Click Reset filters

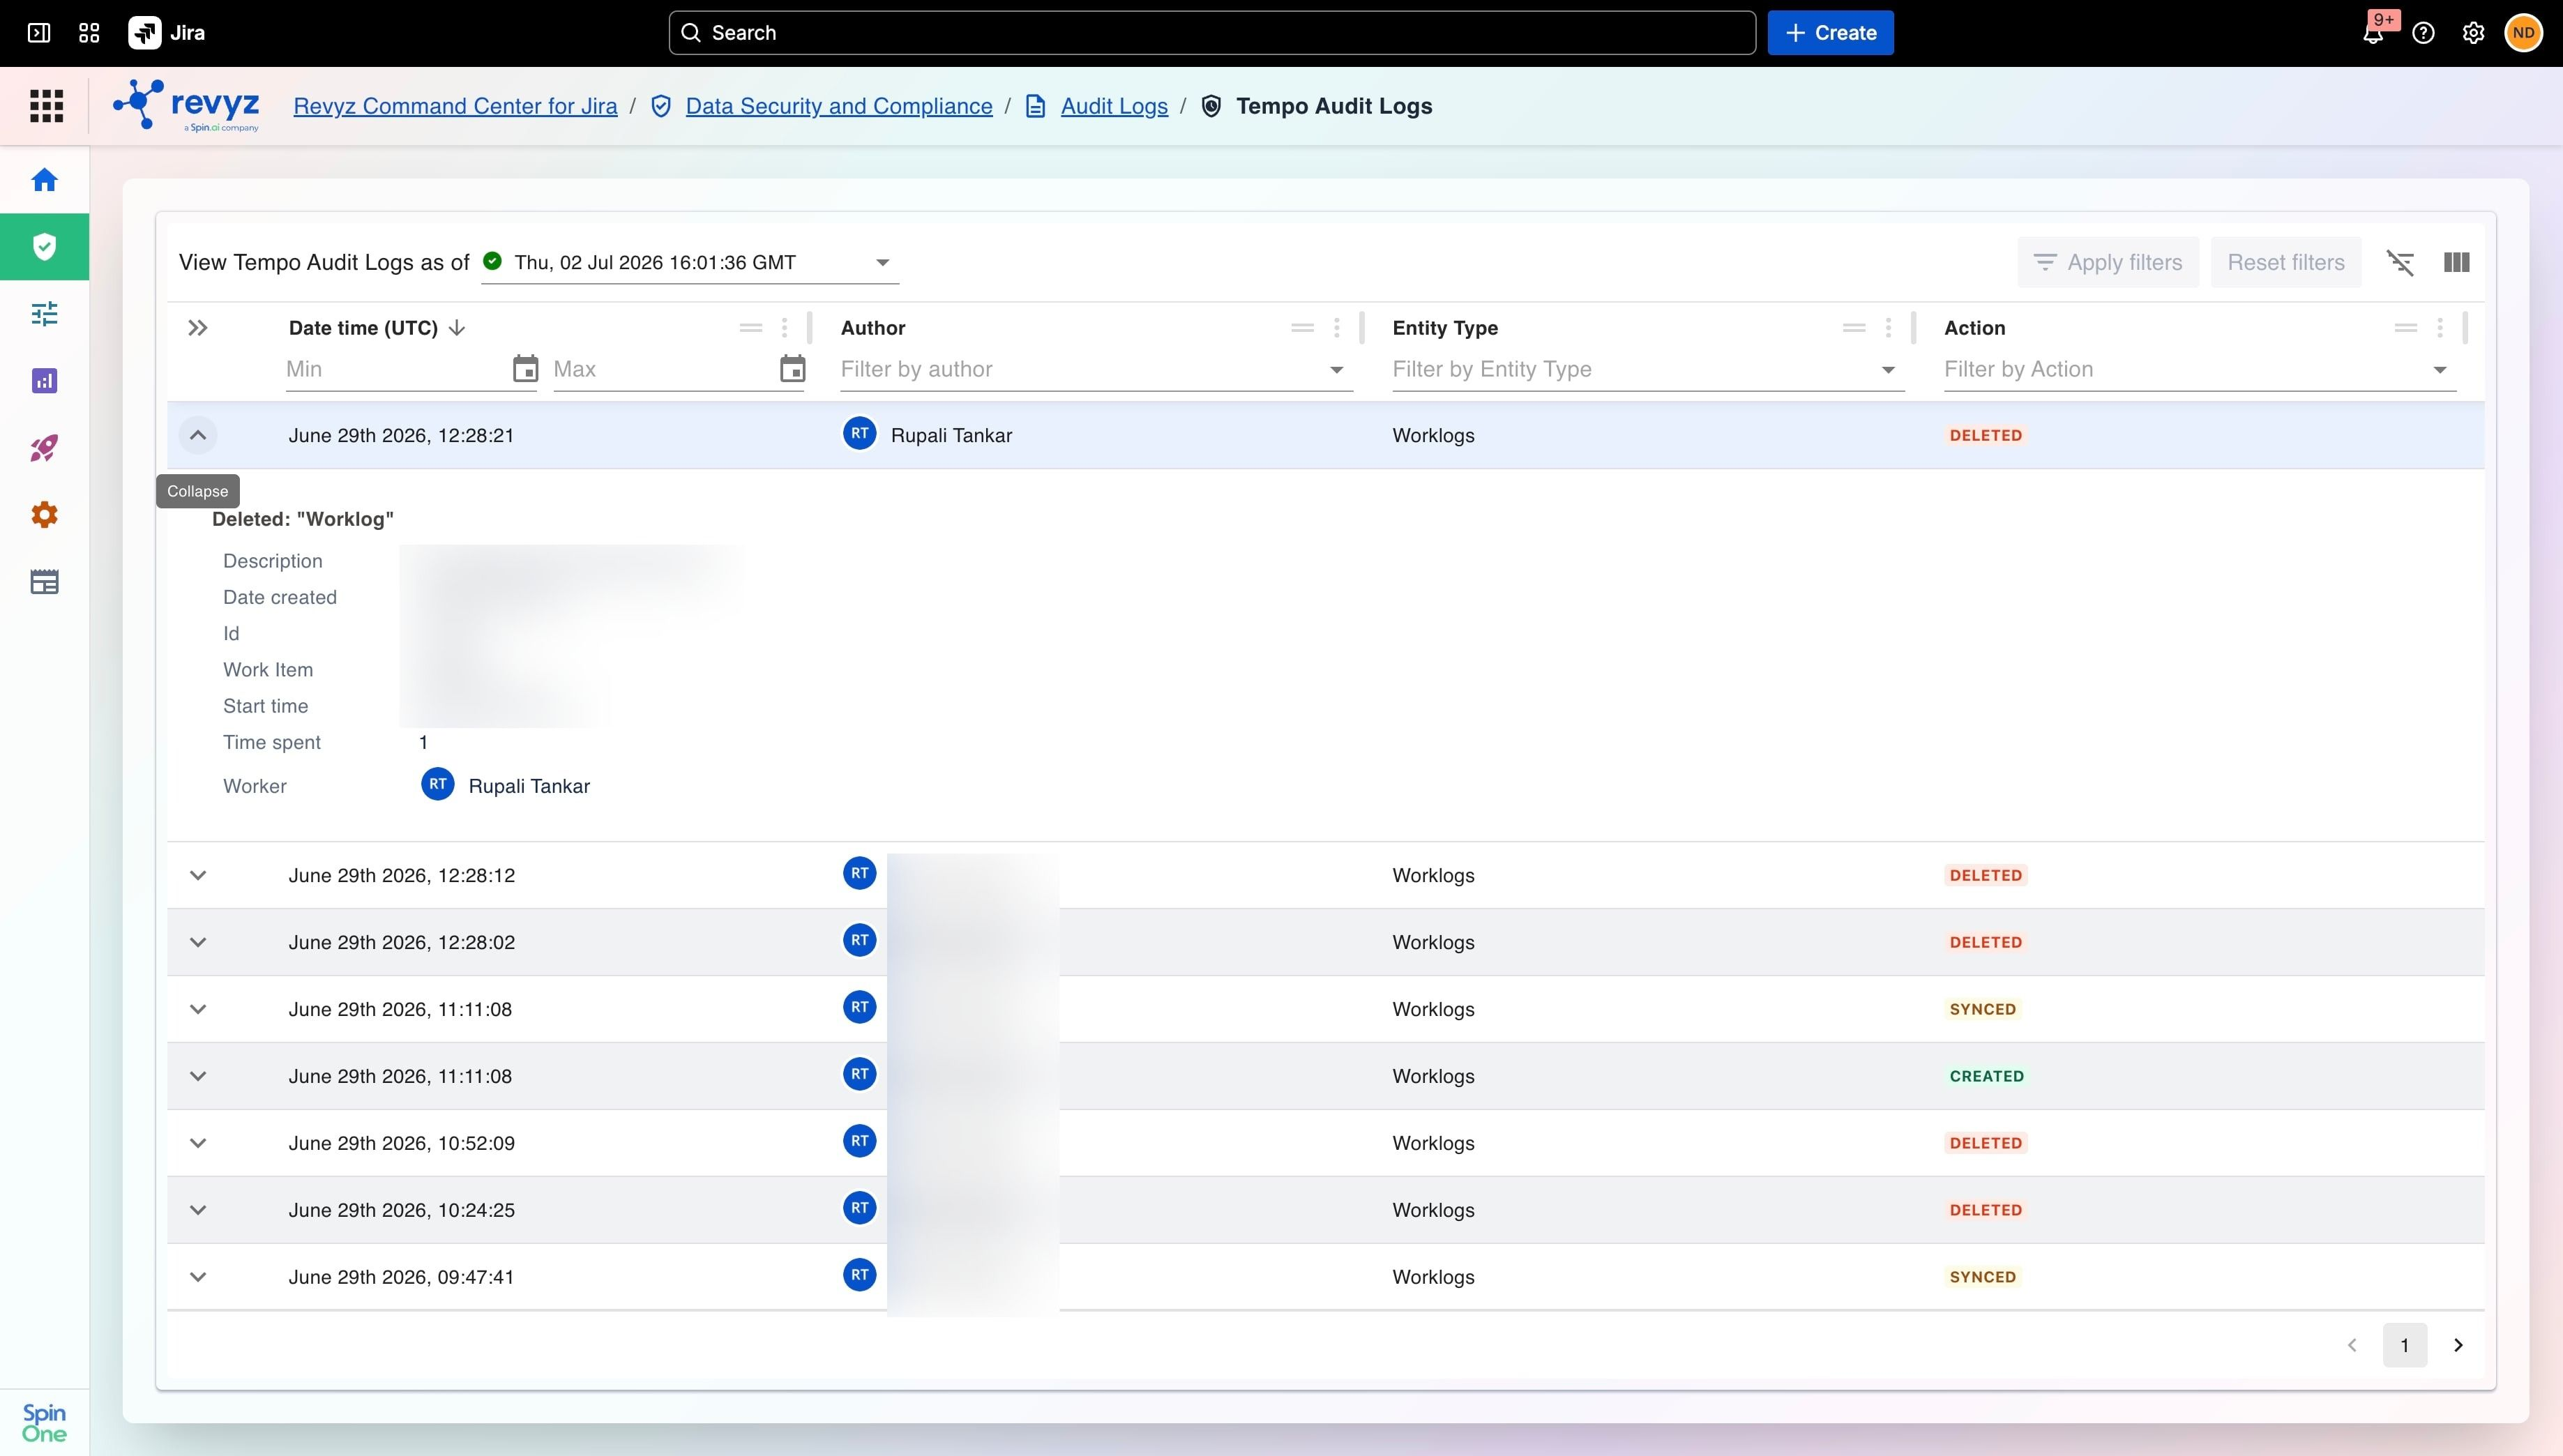(x=2286, y=262)
